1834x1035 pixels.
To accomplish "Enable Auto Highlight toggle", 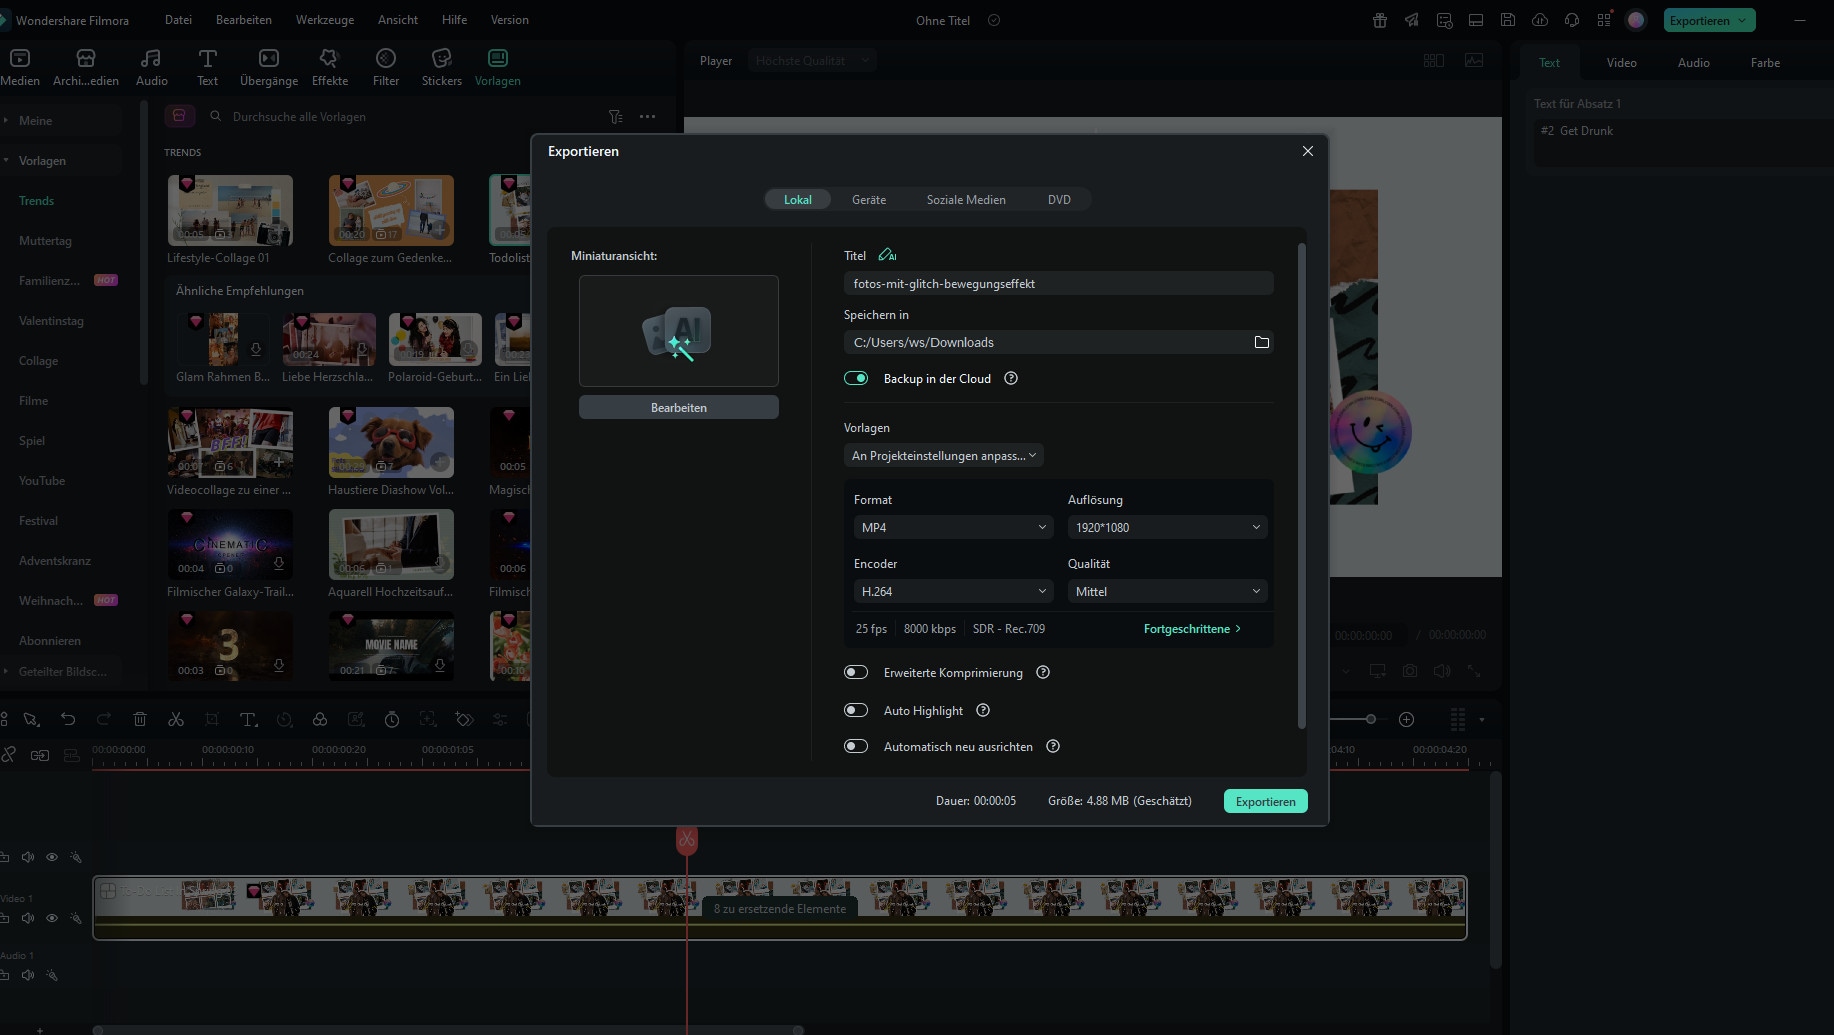I will pos(856,710).
